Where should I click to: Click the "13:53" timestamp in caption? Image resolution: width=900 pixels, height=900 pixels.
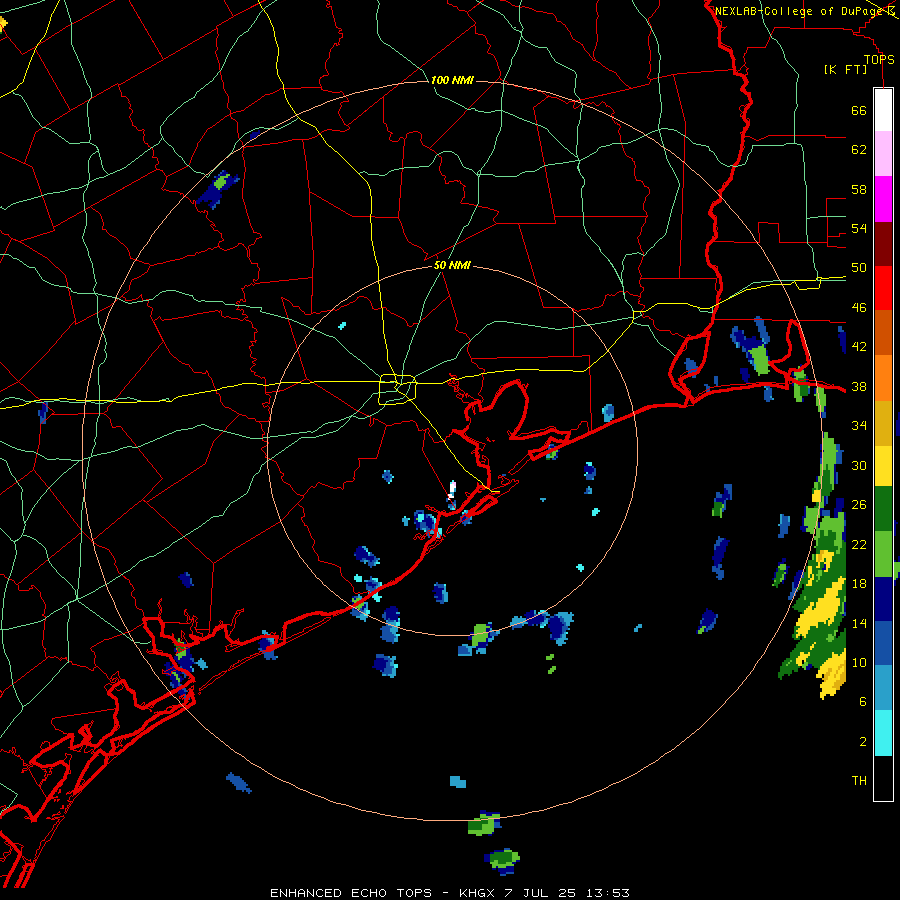click(x=607, y=893)
